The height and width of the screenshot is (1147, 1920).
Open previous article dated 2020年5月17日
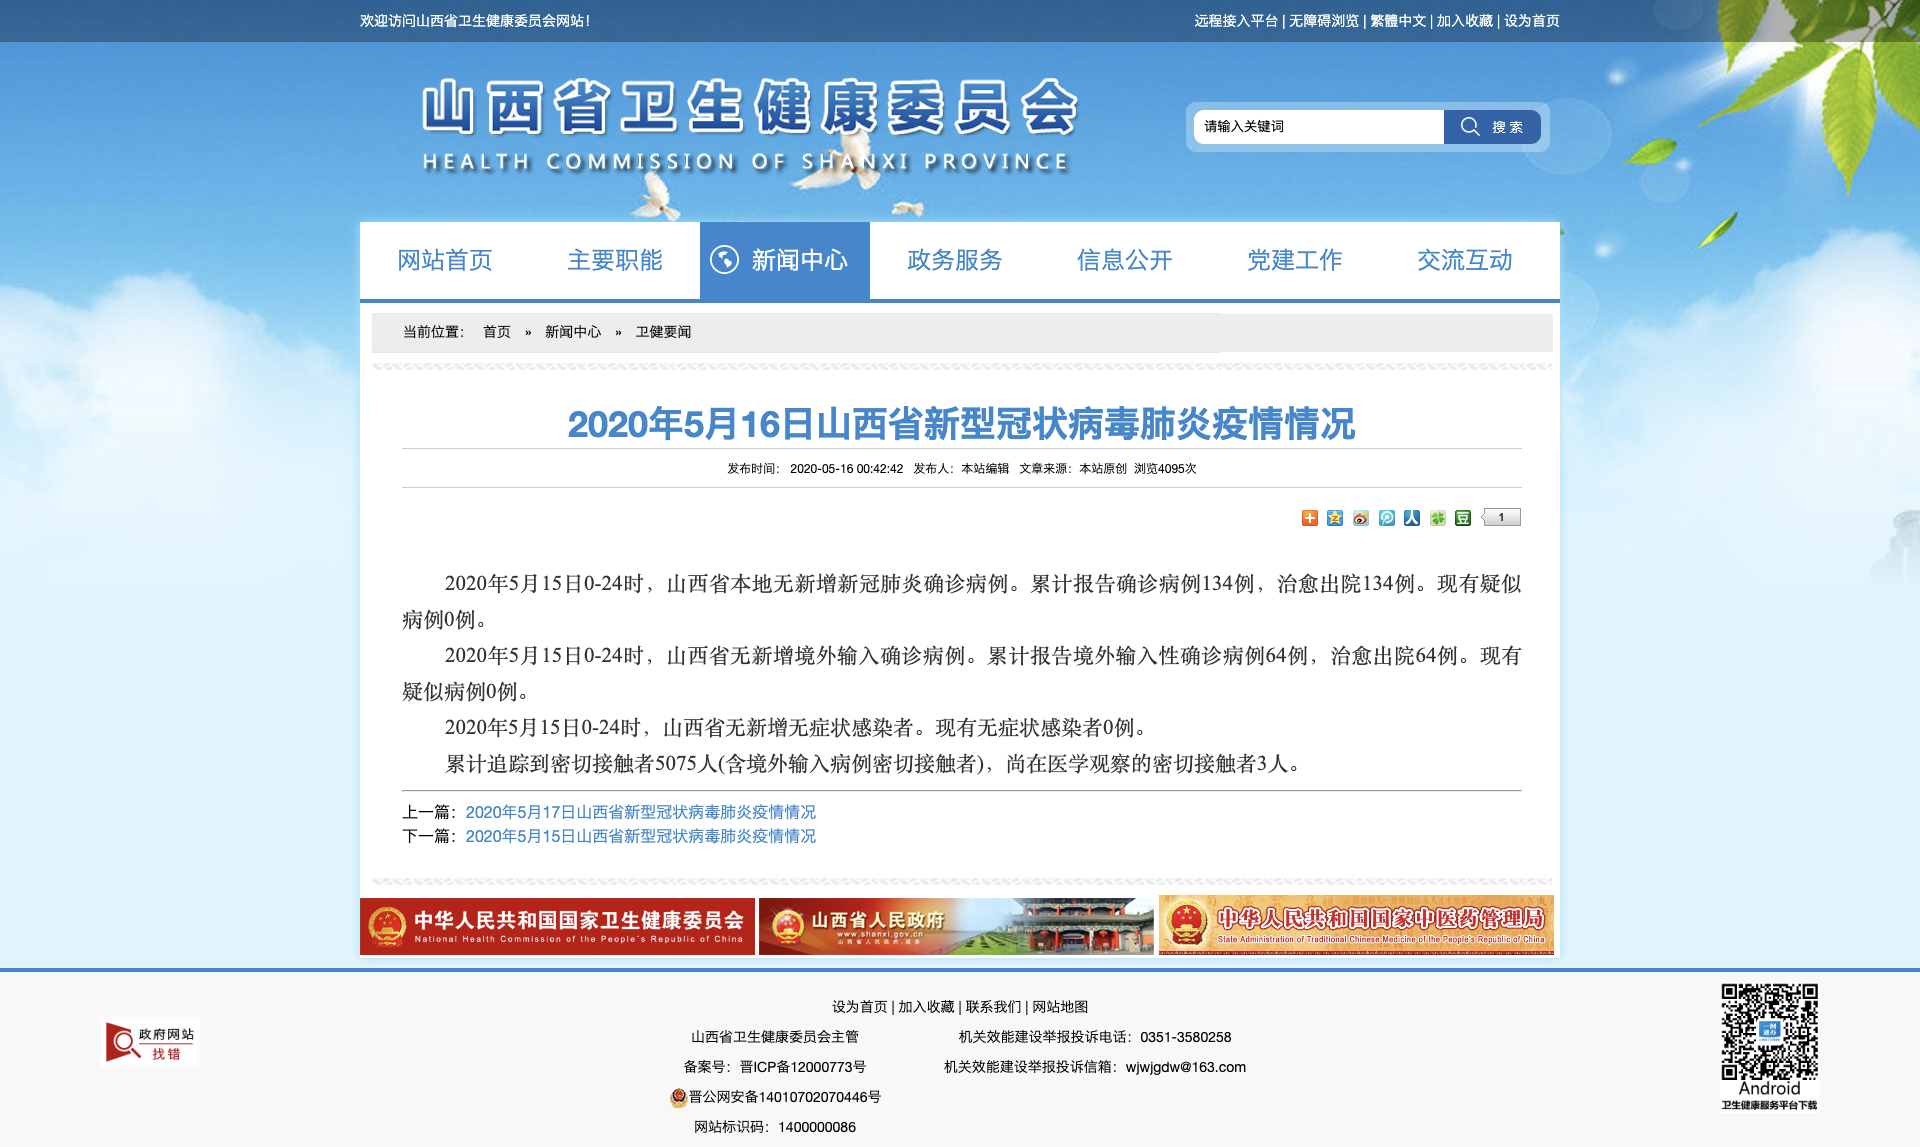pyautogui.click(x=641, y=812)
